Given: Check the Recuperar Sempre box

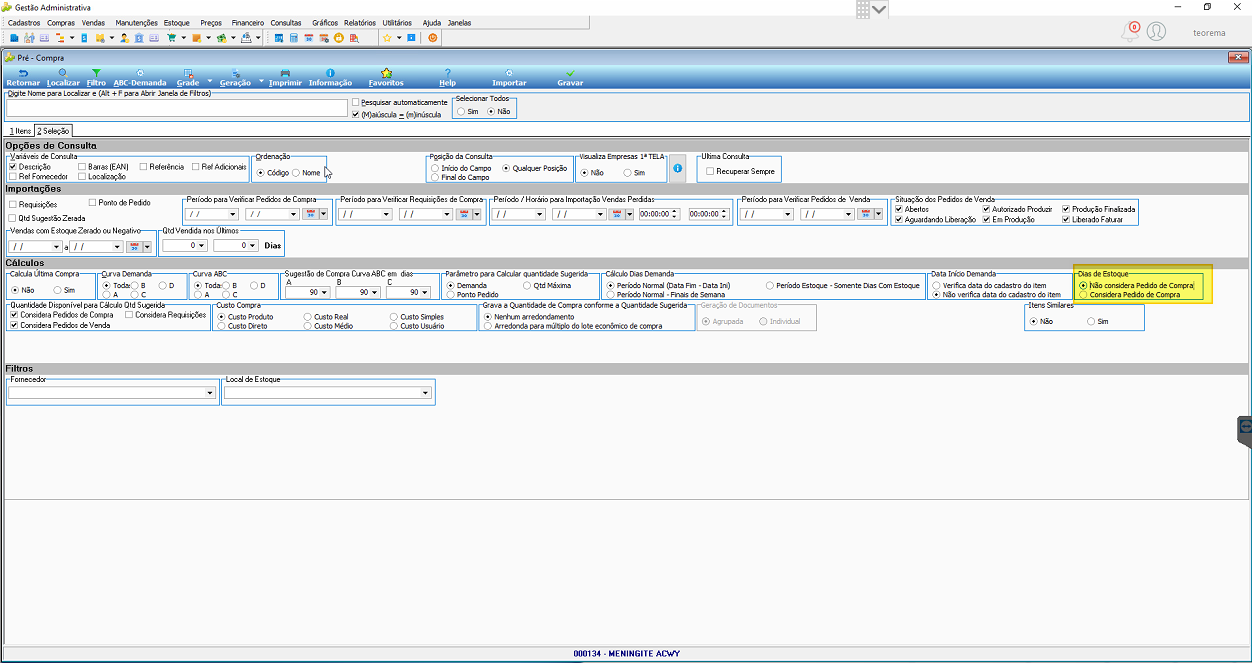Looking at the screenshot, I should pos(710,172).
